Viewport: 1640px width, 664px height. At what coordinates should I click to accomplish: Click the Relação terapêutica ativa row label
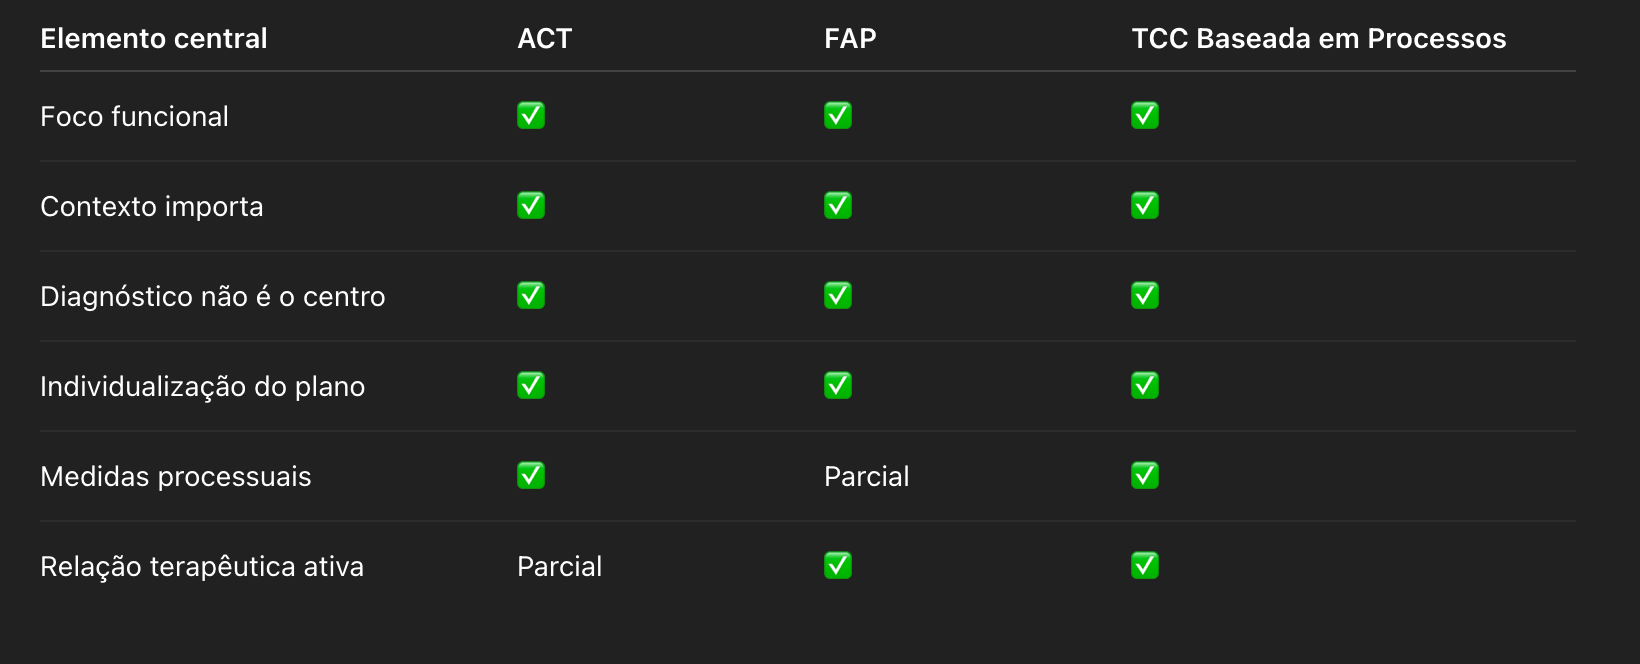tap(202, 567)
